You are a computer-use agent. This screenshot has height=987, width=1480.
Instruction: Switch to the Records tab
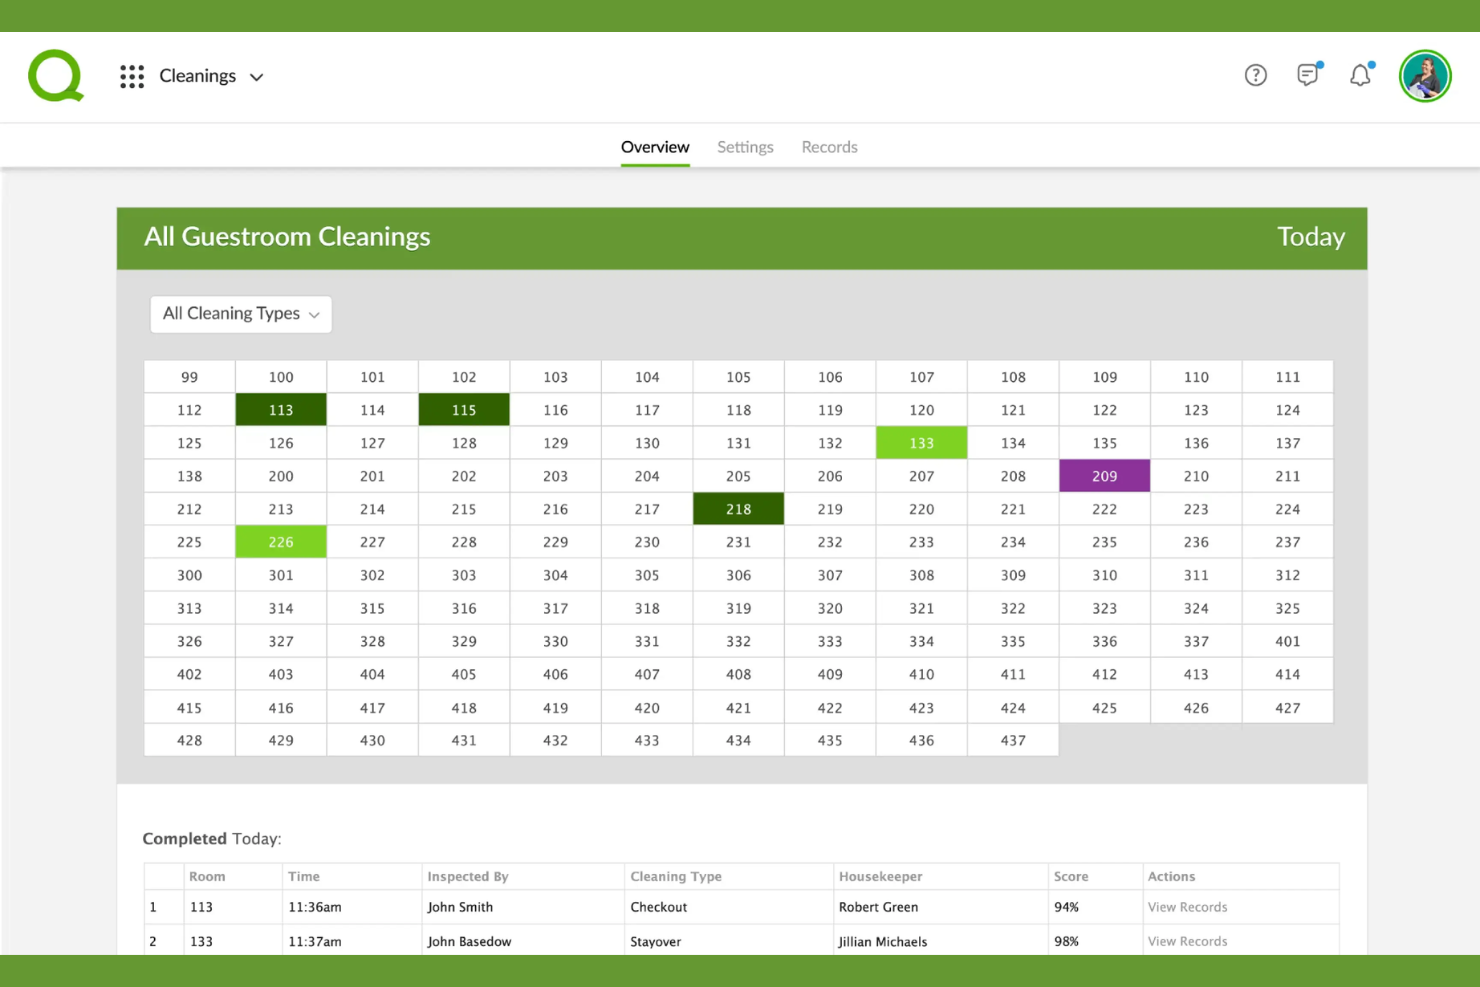pos(829,147)
